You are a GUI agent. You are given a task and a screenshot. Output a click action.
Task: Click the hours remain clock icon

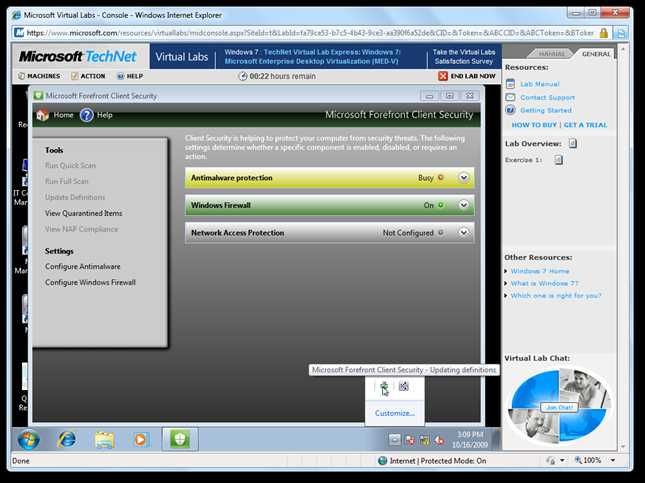243,76
